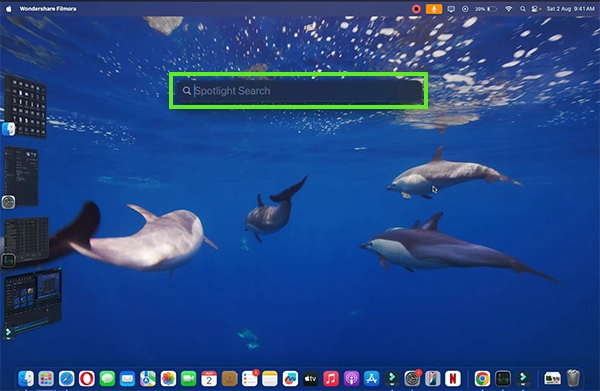The width and height of the screenshot is (600, 391).
Task: Open the Apple TV app in the Dock
Action: [310, 379]
